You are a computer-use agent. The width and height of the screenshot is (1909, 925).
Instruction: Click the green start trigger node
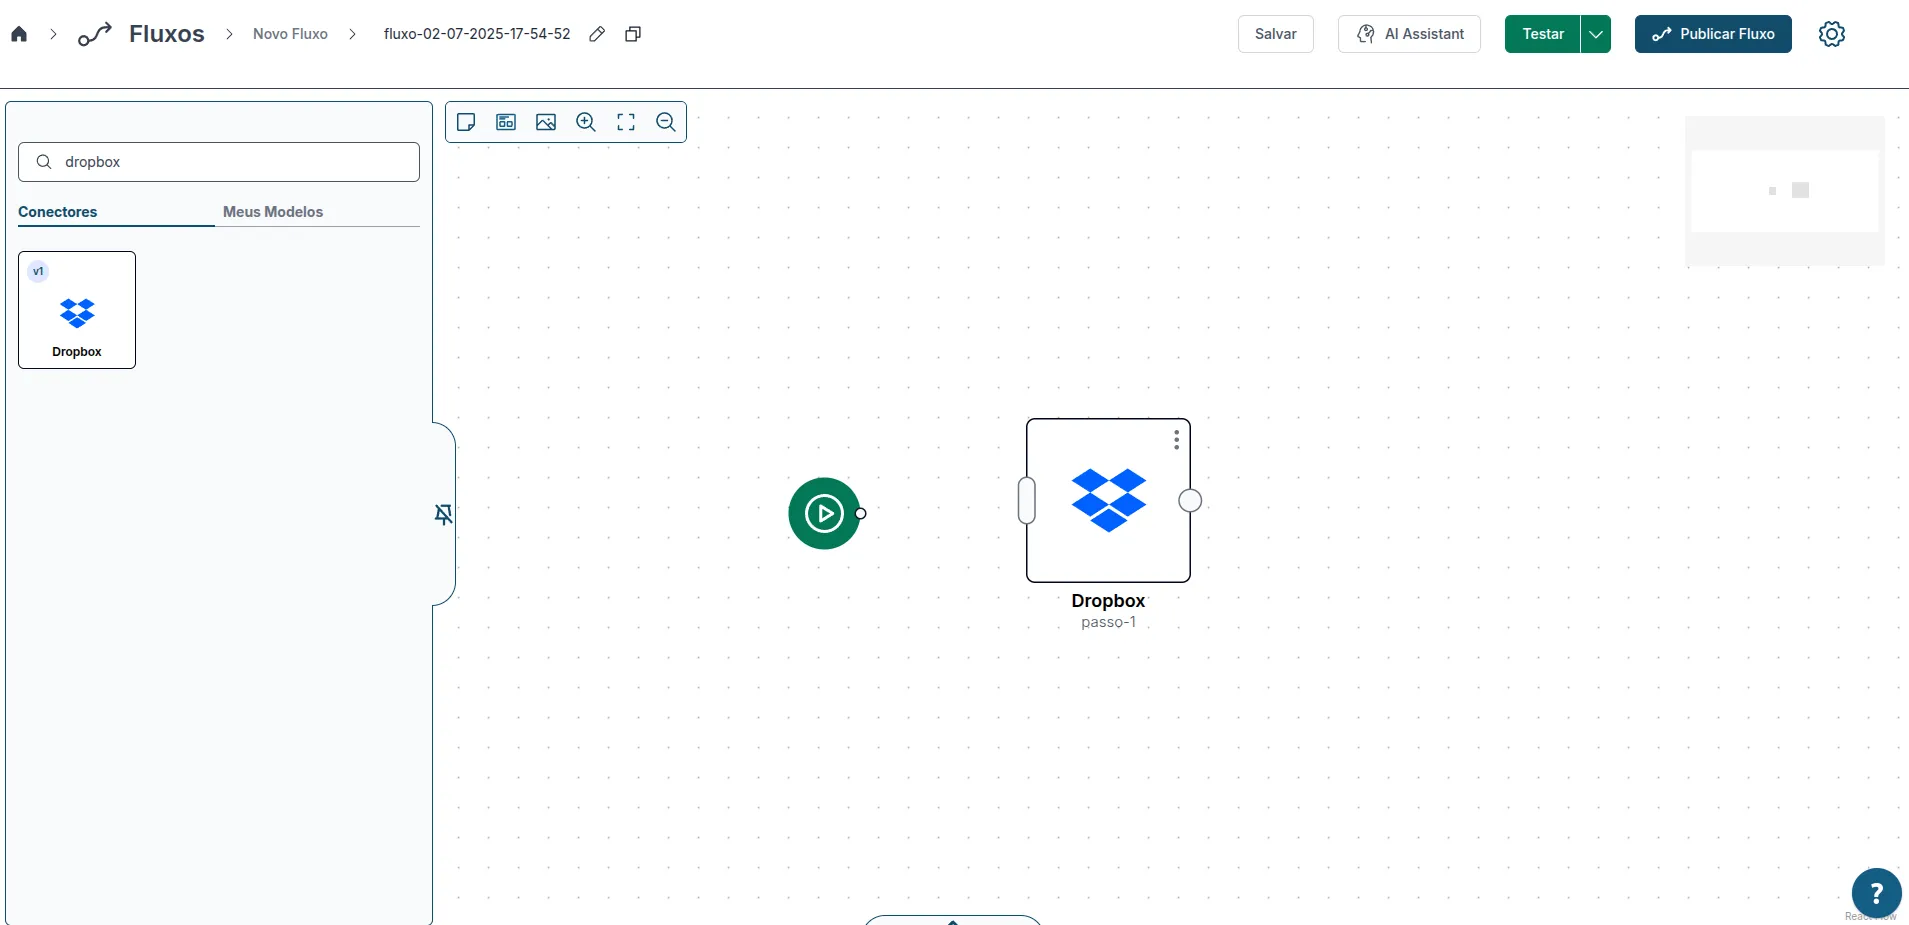coord(824,514)
